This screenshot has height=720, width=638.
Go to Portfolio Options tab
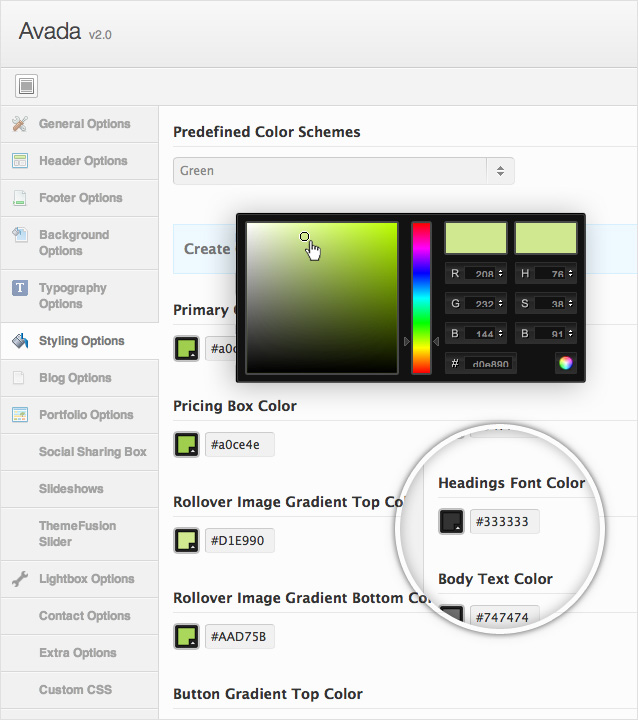[79, 415]
